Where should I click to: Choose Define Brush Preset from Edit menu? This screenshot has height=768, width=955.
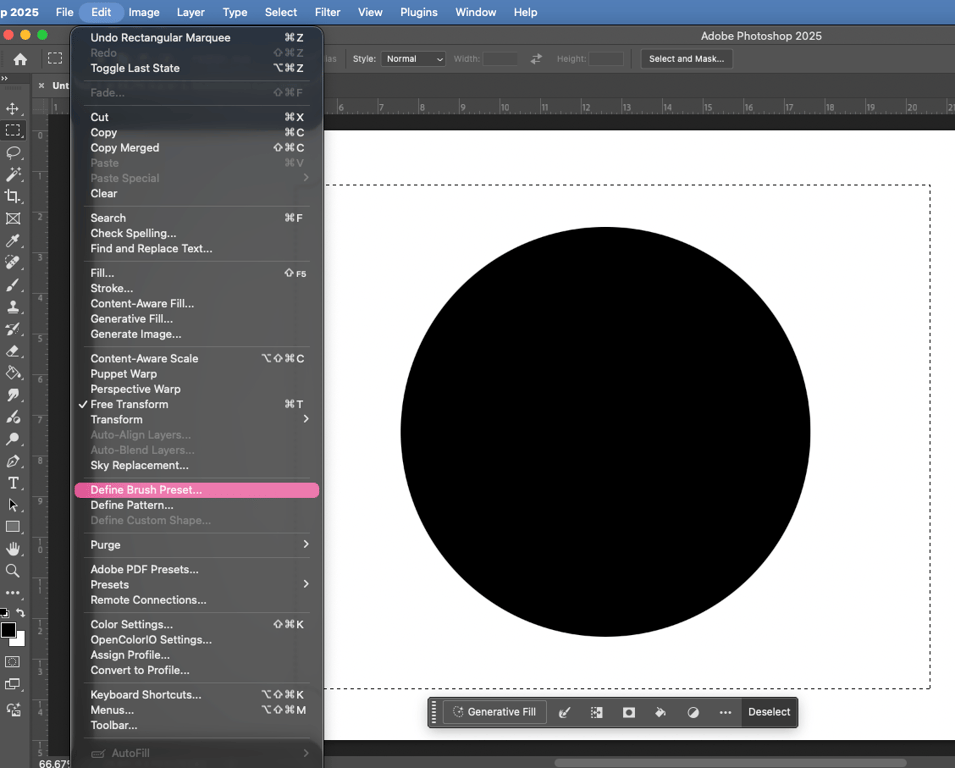point(196,490)
